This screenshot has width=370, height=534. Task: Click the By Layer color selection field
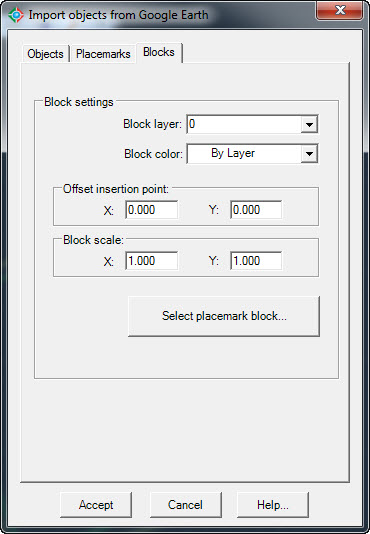[x=252, y=154]
